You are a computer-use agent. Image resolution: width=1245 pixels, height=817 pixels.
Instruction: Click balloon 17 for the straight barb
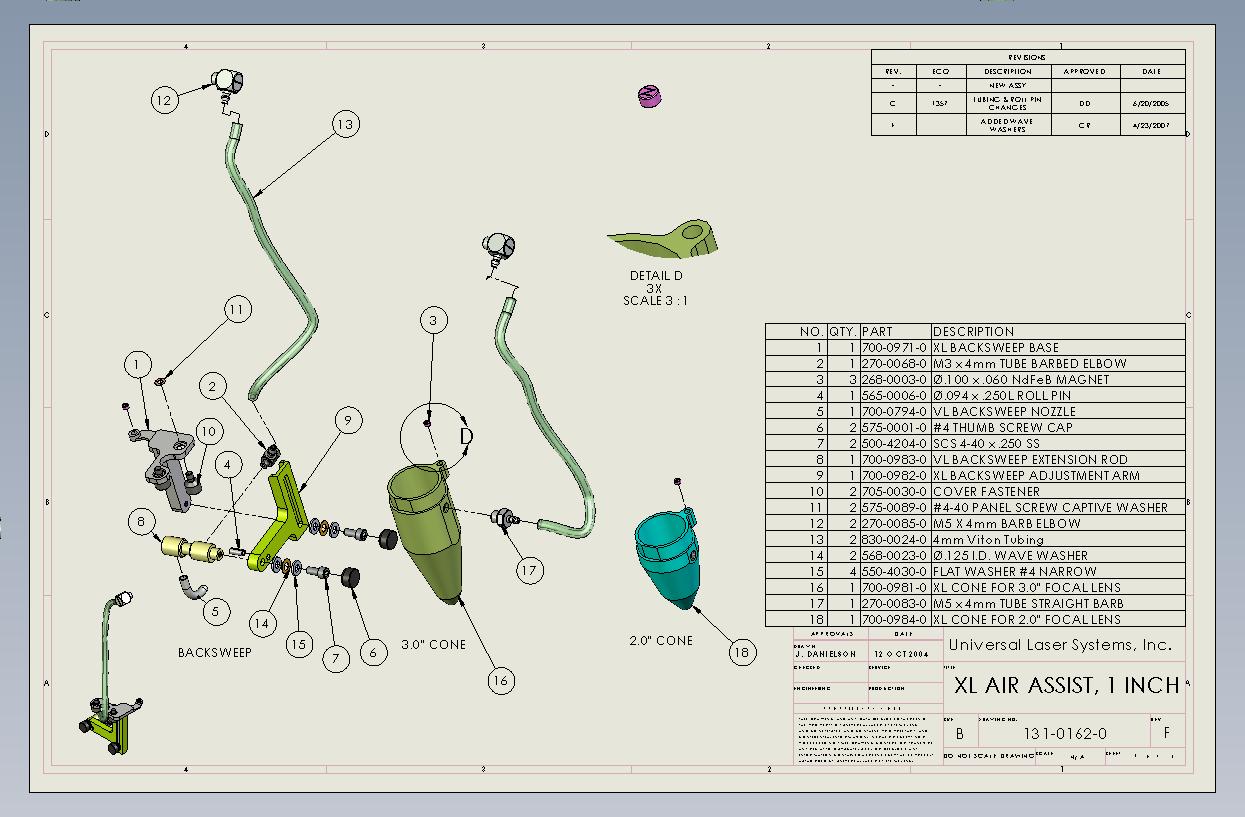pyautogui.click(x=530, y=570)
